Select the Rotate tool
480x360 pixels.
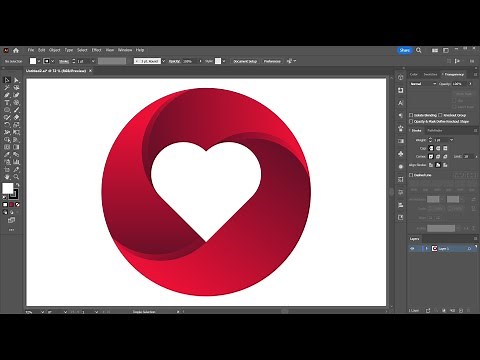(7, 124)
